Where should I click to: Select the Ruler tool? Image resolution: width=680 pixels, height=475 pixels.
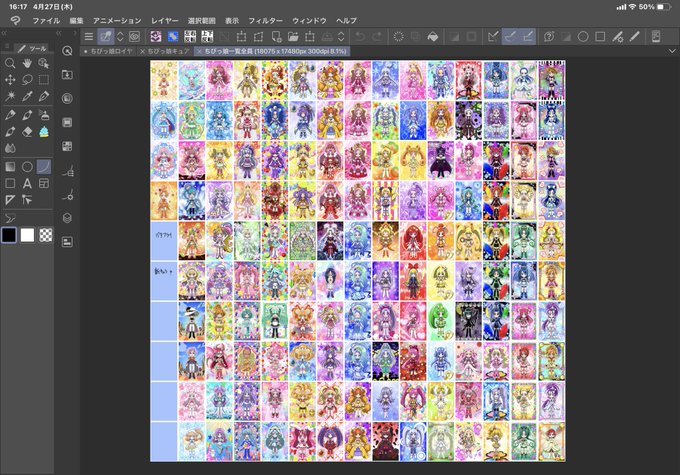(x=10, y=200)
